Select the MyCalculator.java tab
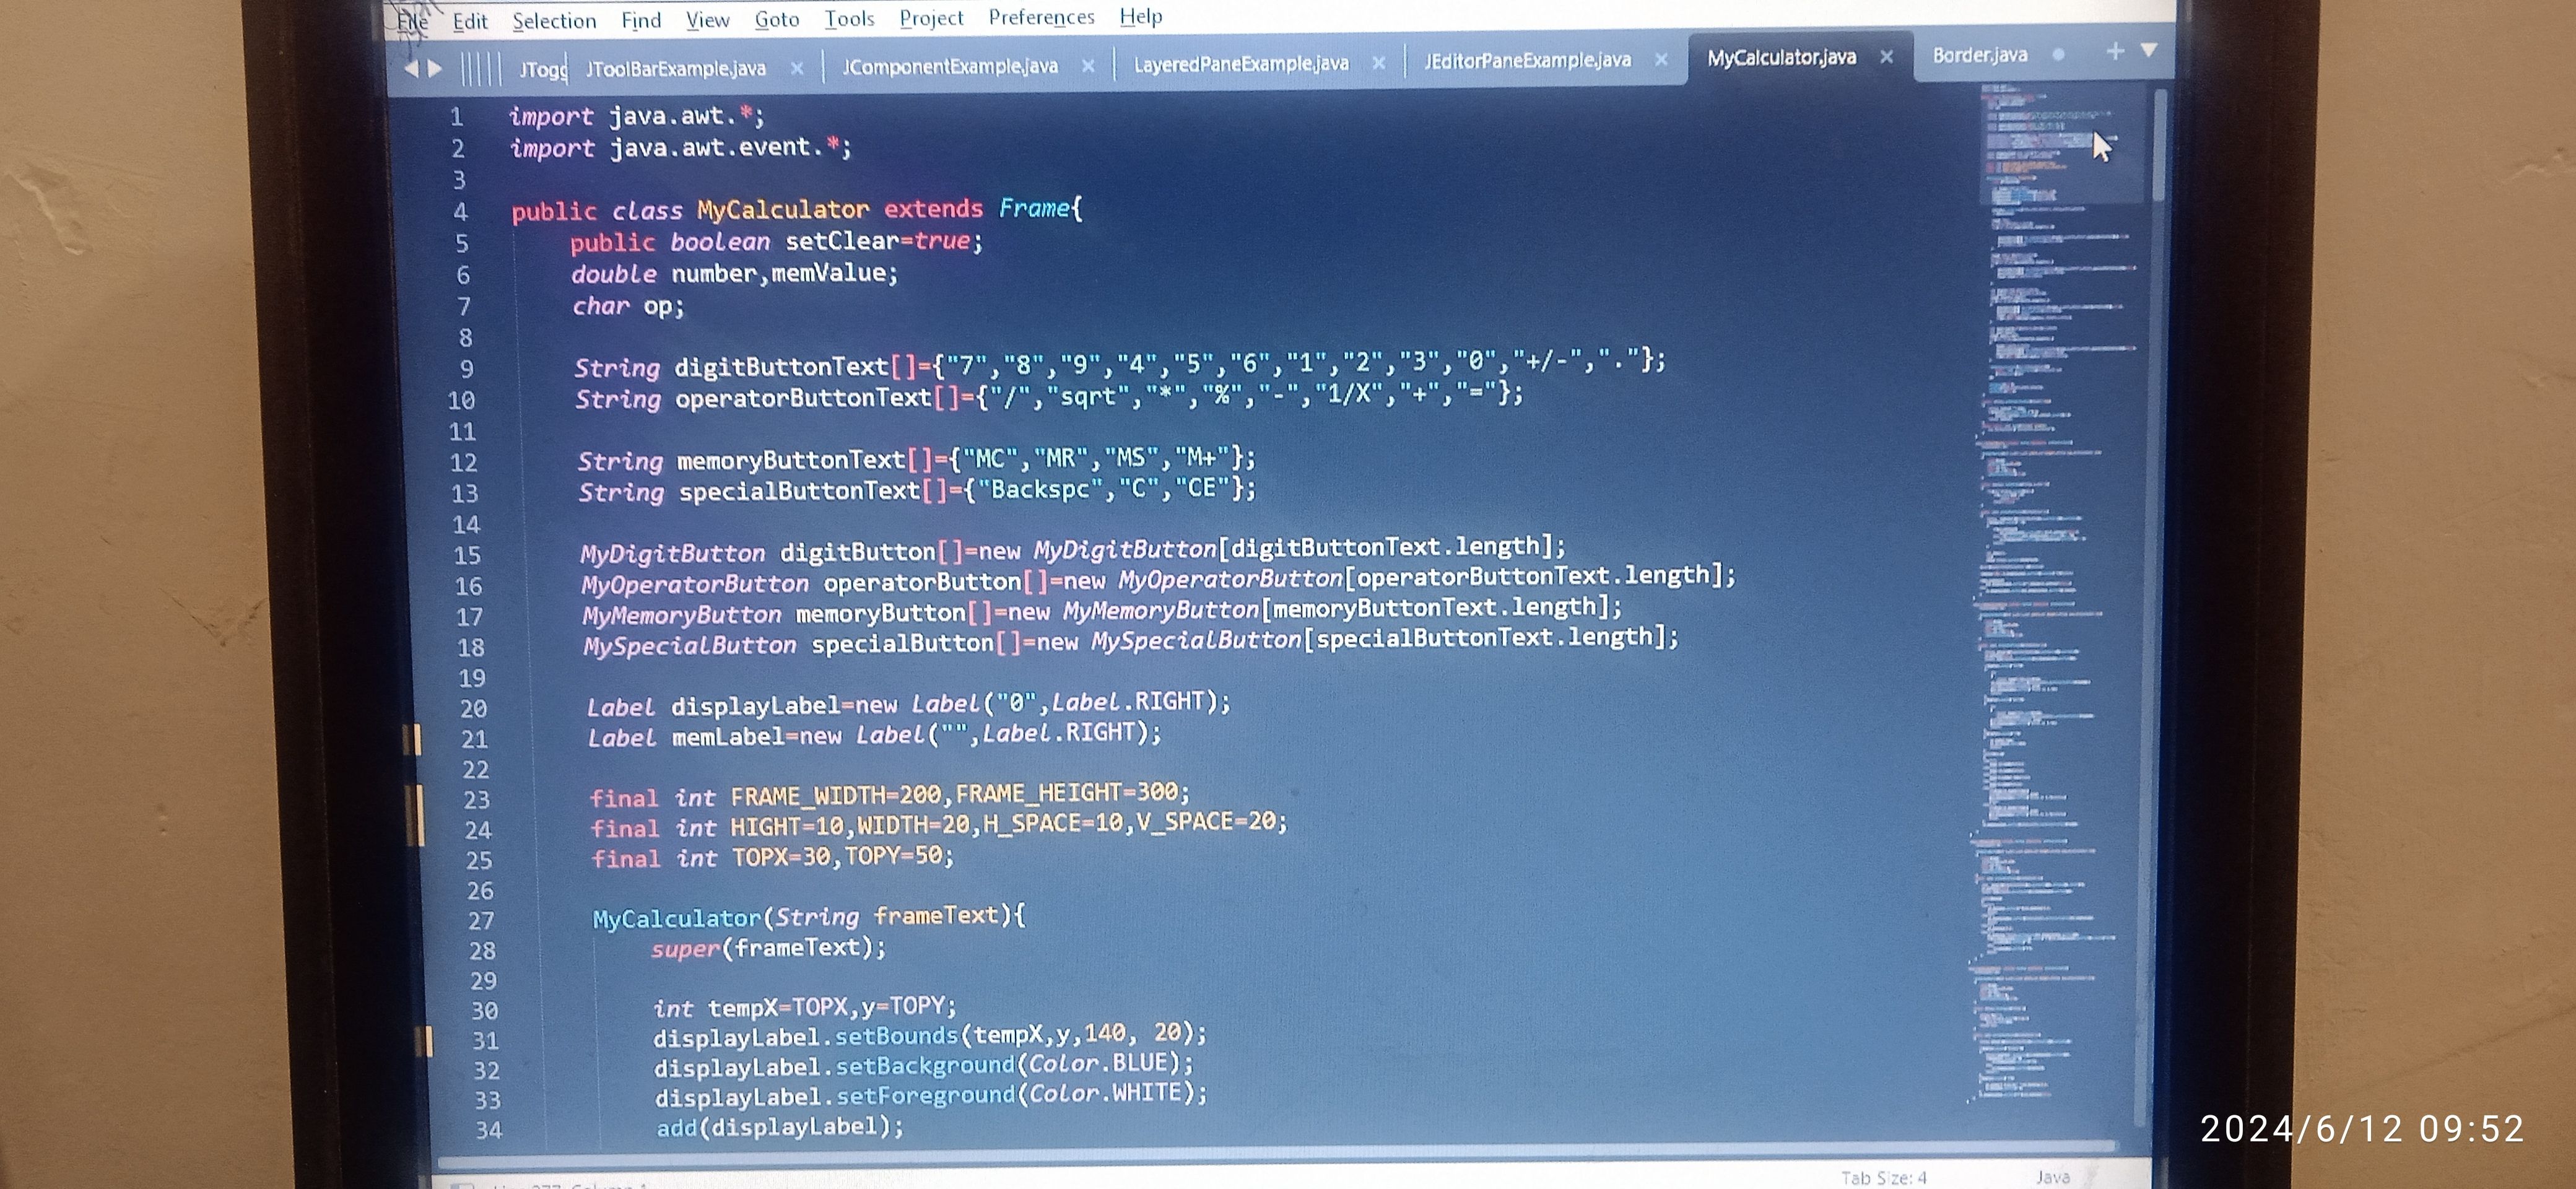This screenshot has width=2576, height=1189. coord(1781,58)
